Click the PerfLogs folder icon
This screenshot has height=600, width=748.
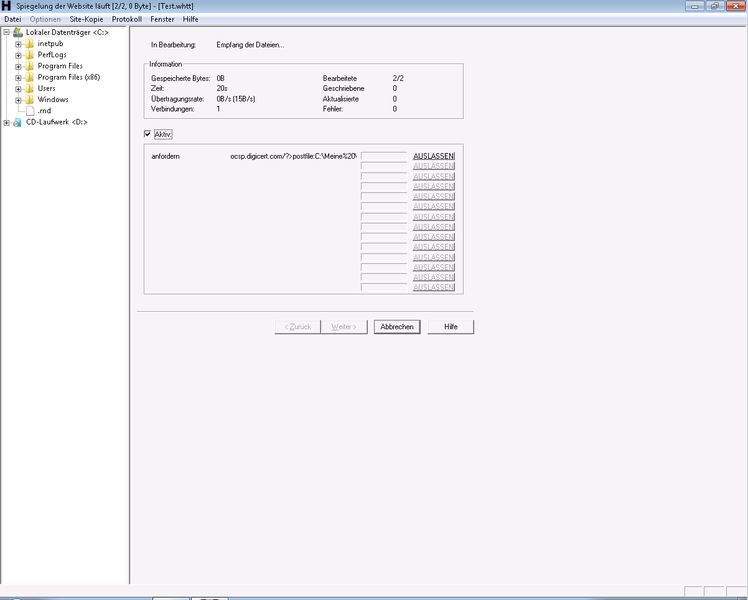[30, 55]
